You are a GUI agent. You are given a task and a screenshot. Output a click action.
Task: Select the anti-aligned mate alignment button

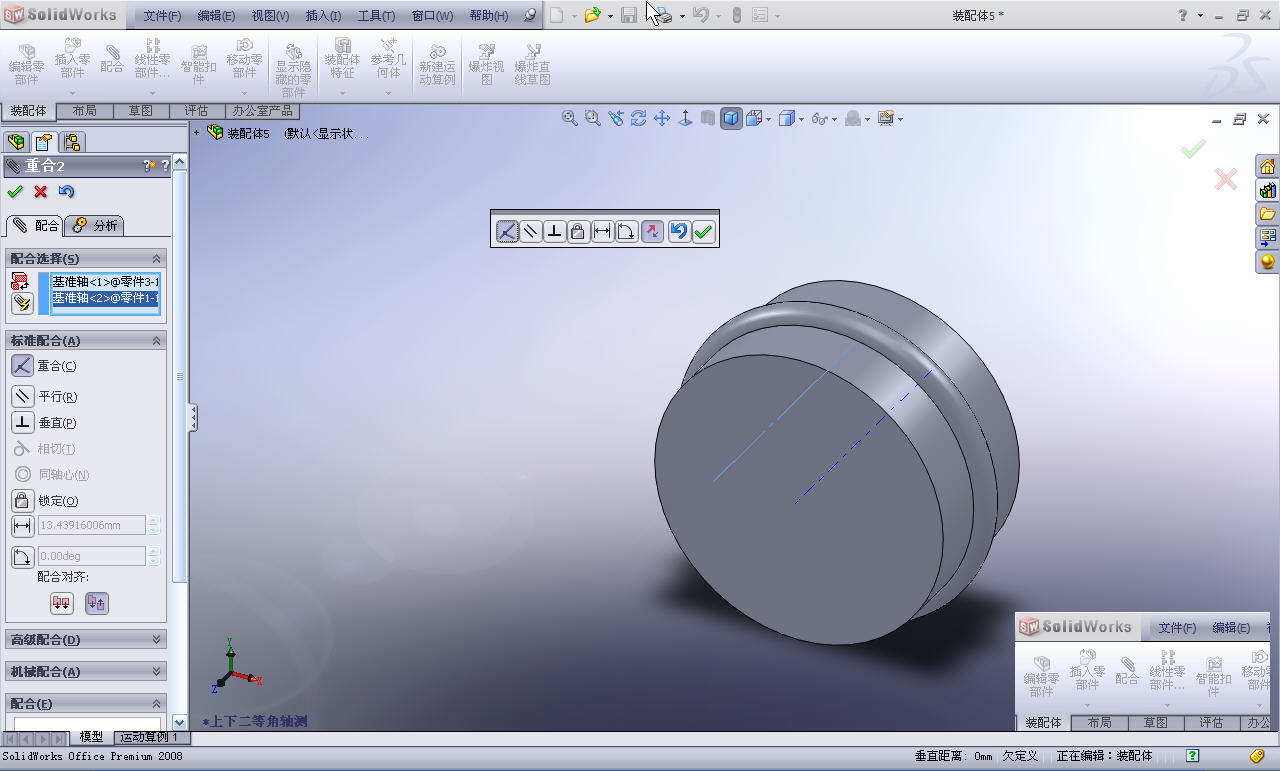point(96,603)
